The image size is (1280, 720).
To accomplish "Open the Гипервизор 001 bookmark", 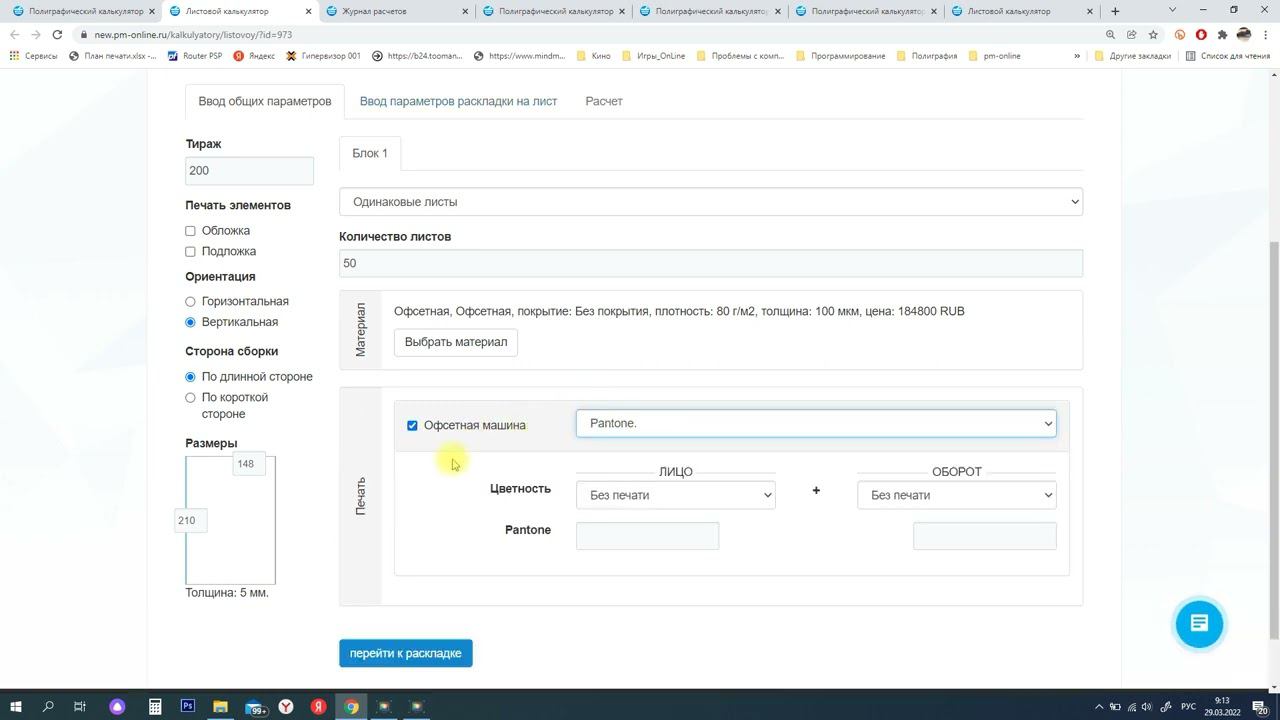I will 323,56.
